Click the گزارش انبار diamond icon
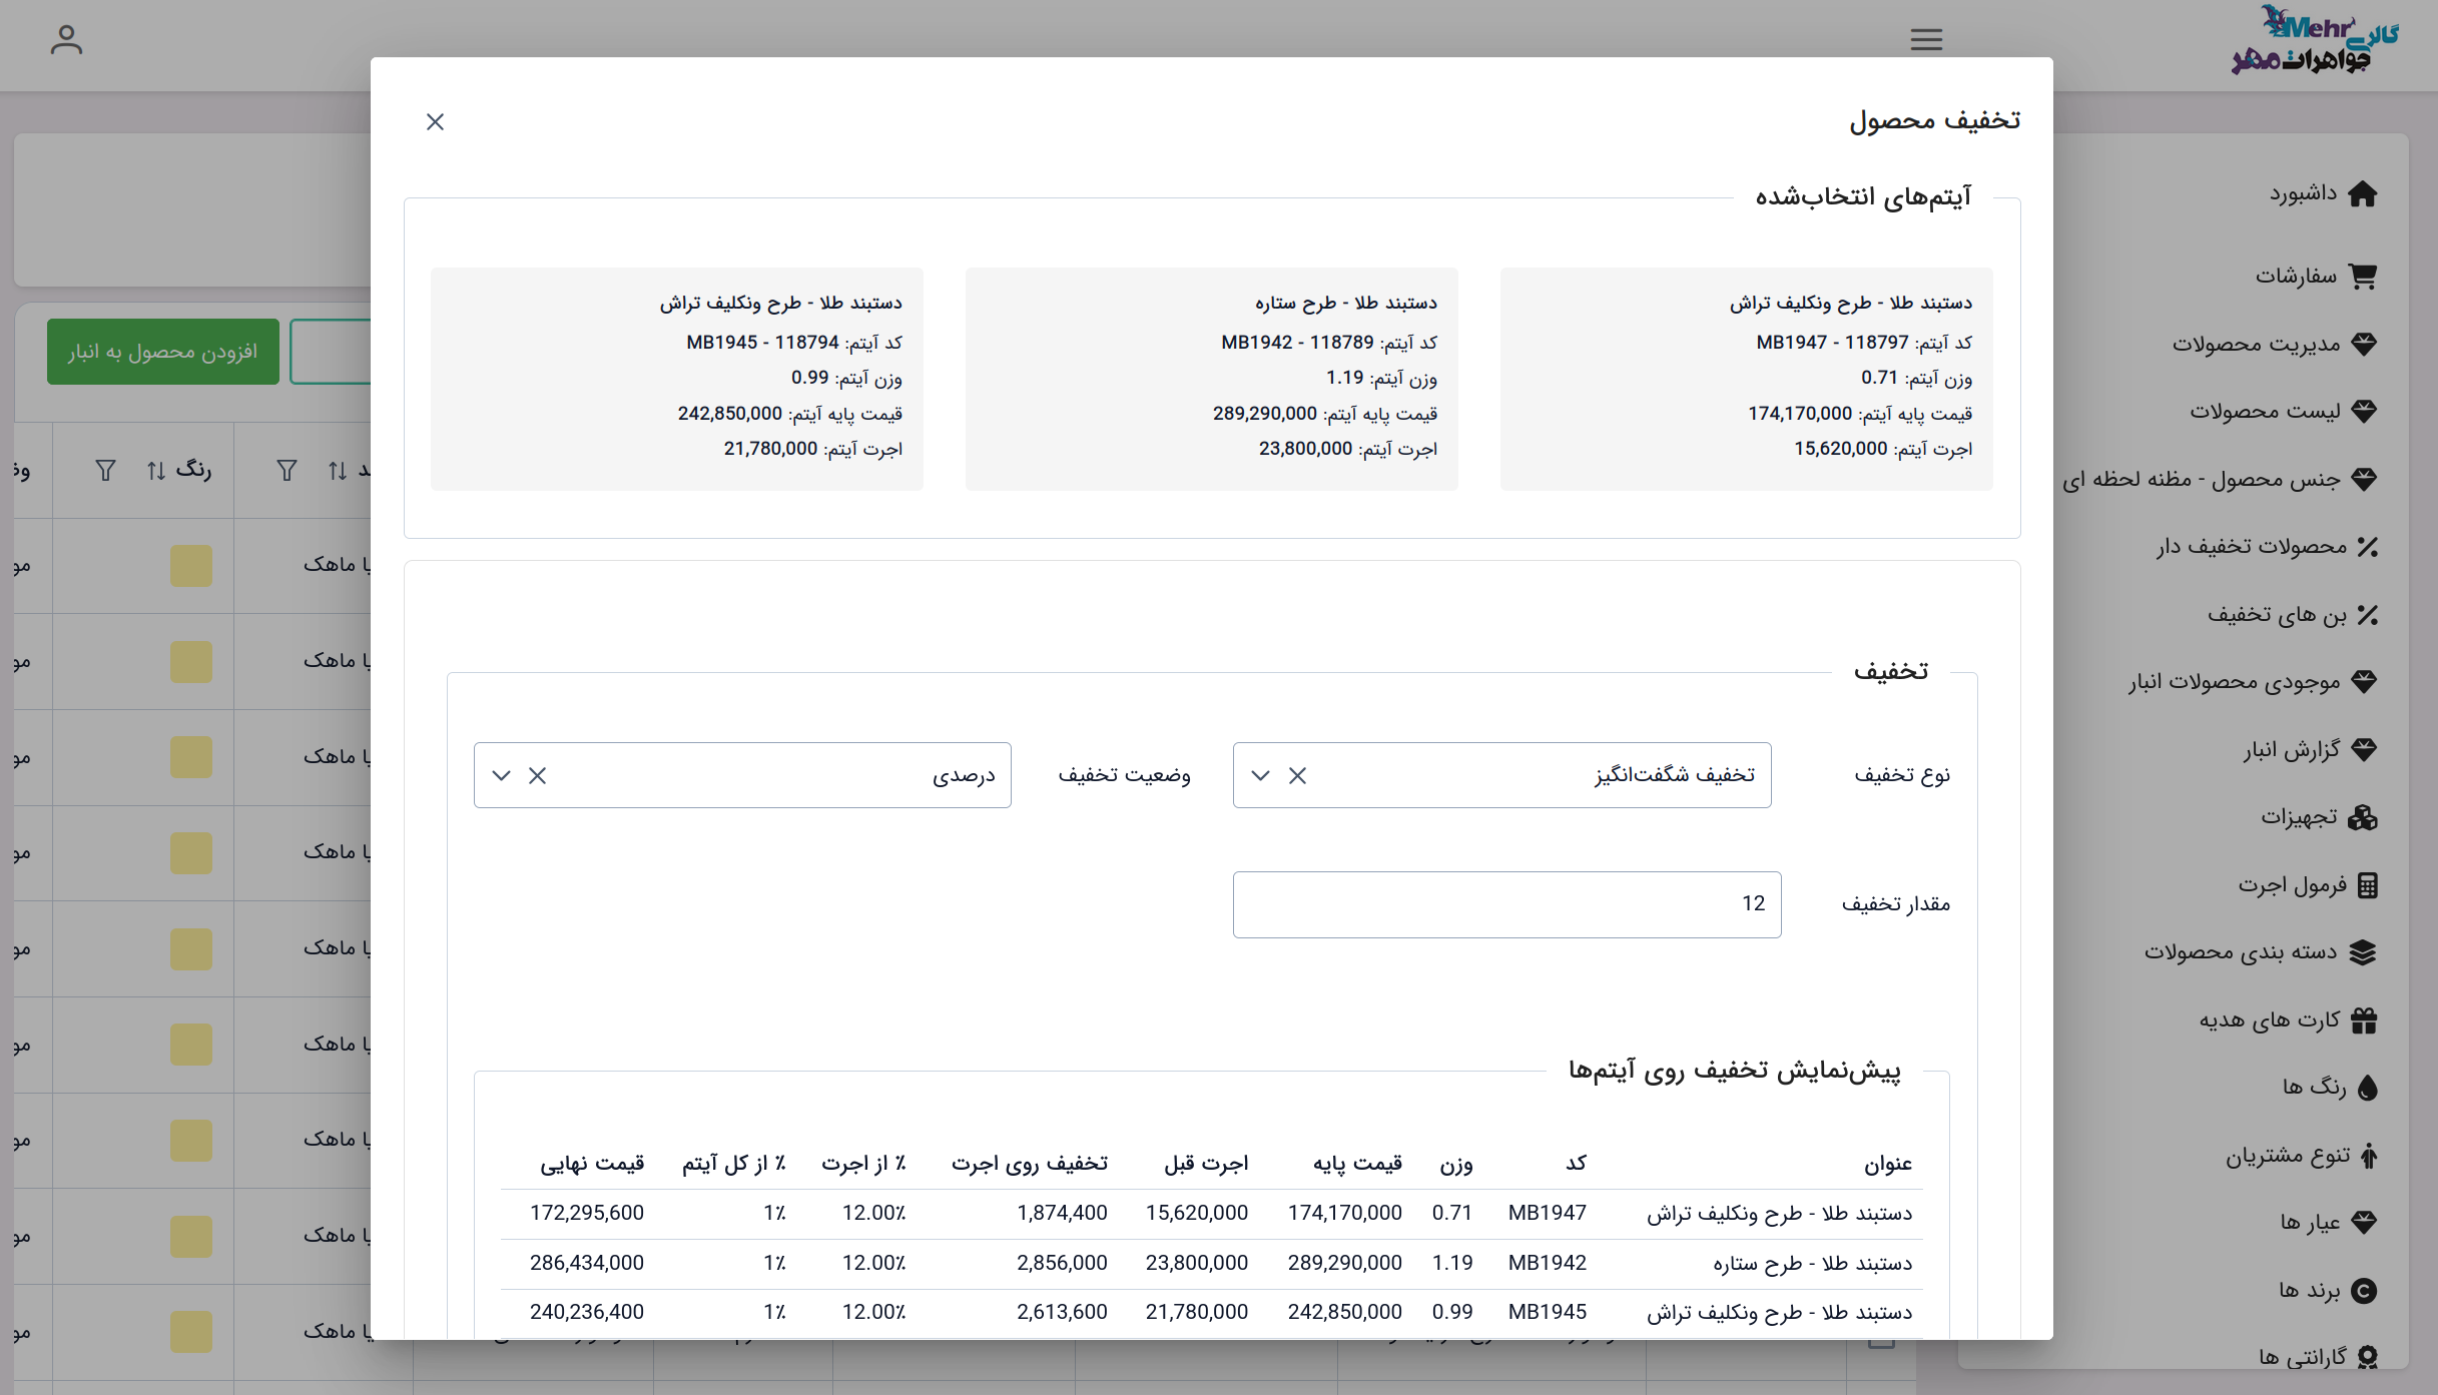This screenshot has width=2438, height=1395. (x=2364, y=750)
